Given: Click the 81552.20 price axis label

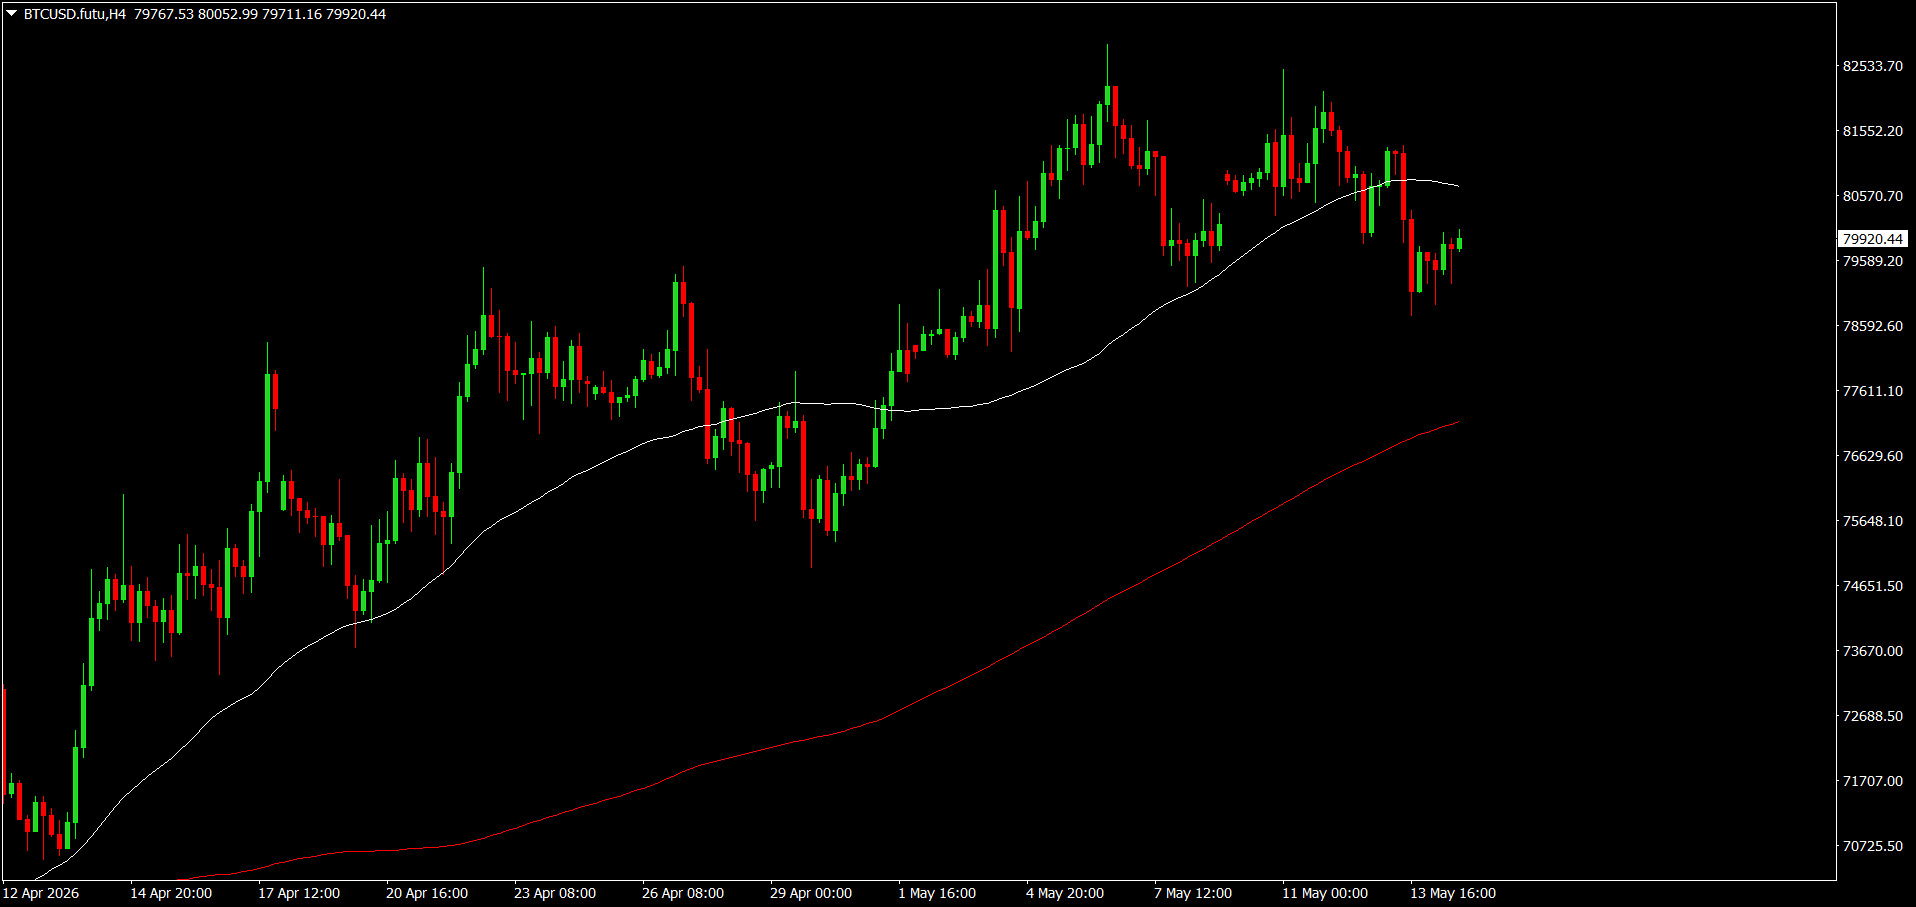Looking at the screenshot, I should (x=1873, y=131).
